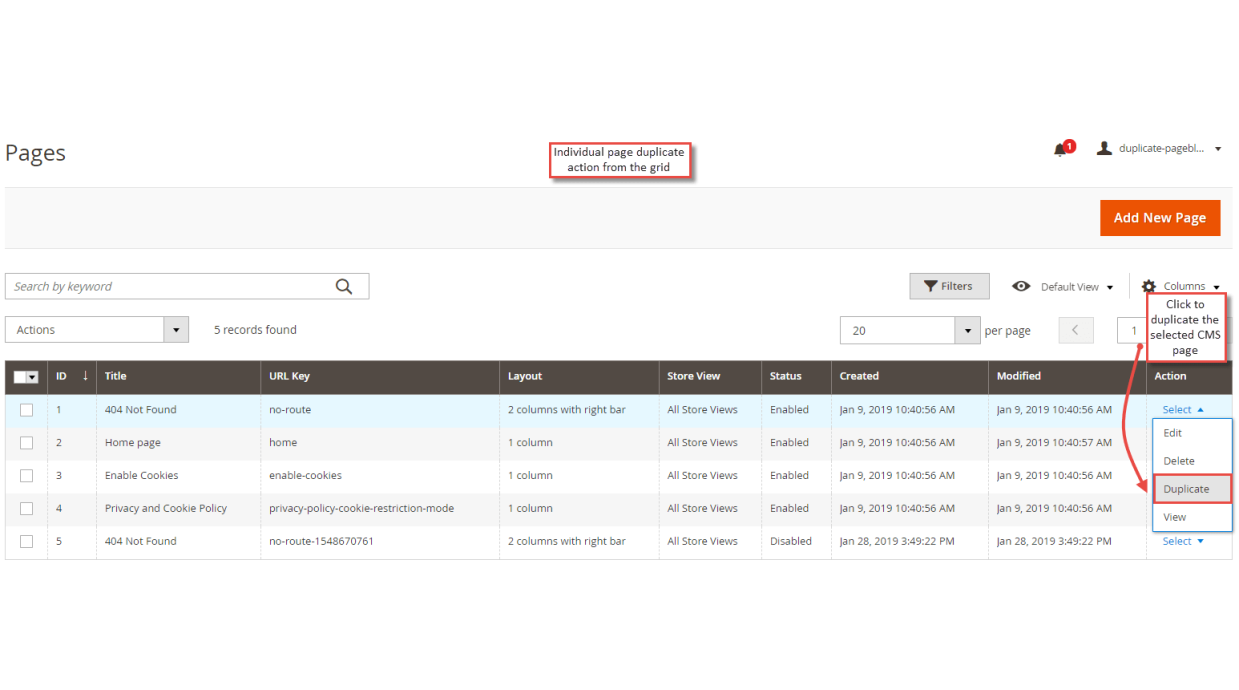Click the eye icon beside Default View
Viewport: 1239px width, 690px height.
1021,286
